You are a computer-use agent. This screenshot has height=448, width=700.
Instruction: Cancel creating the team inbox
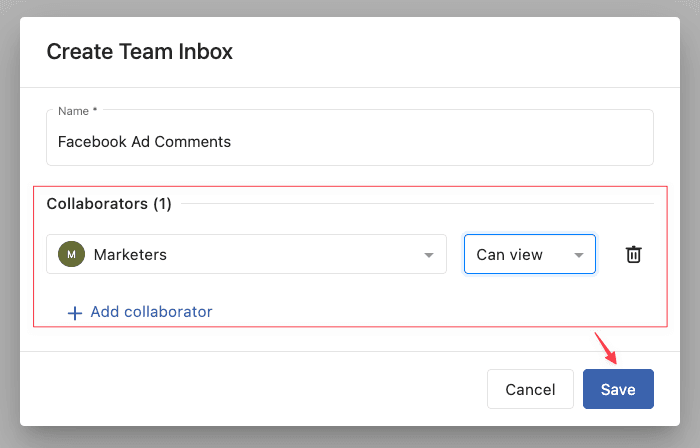[x=530, y=389]
